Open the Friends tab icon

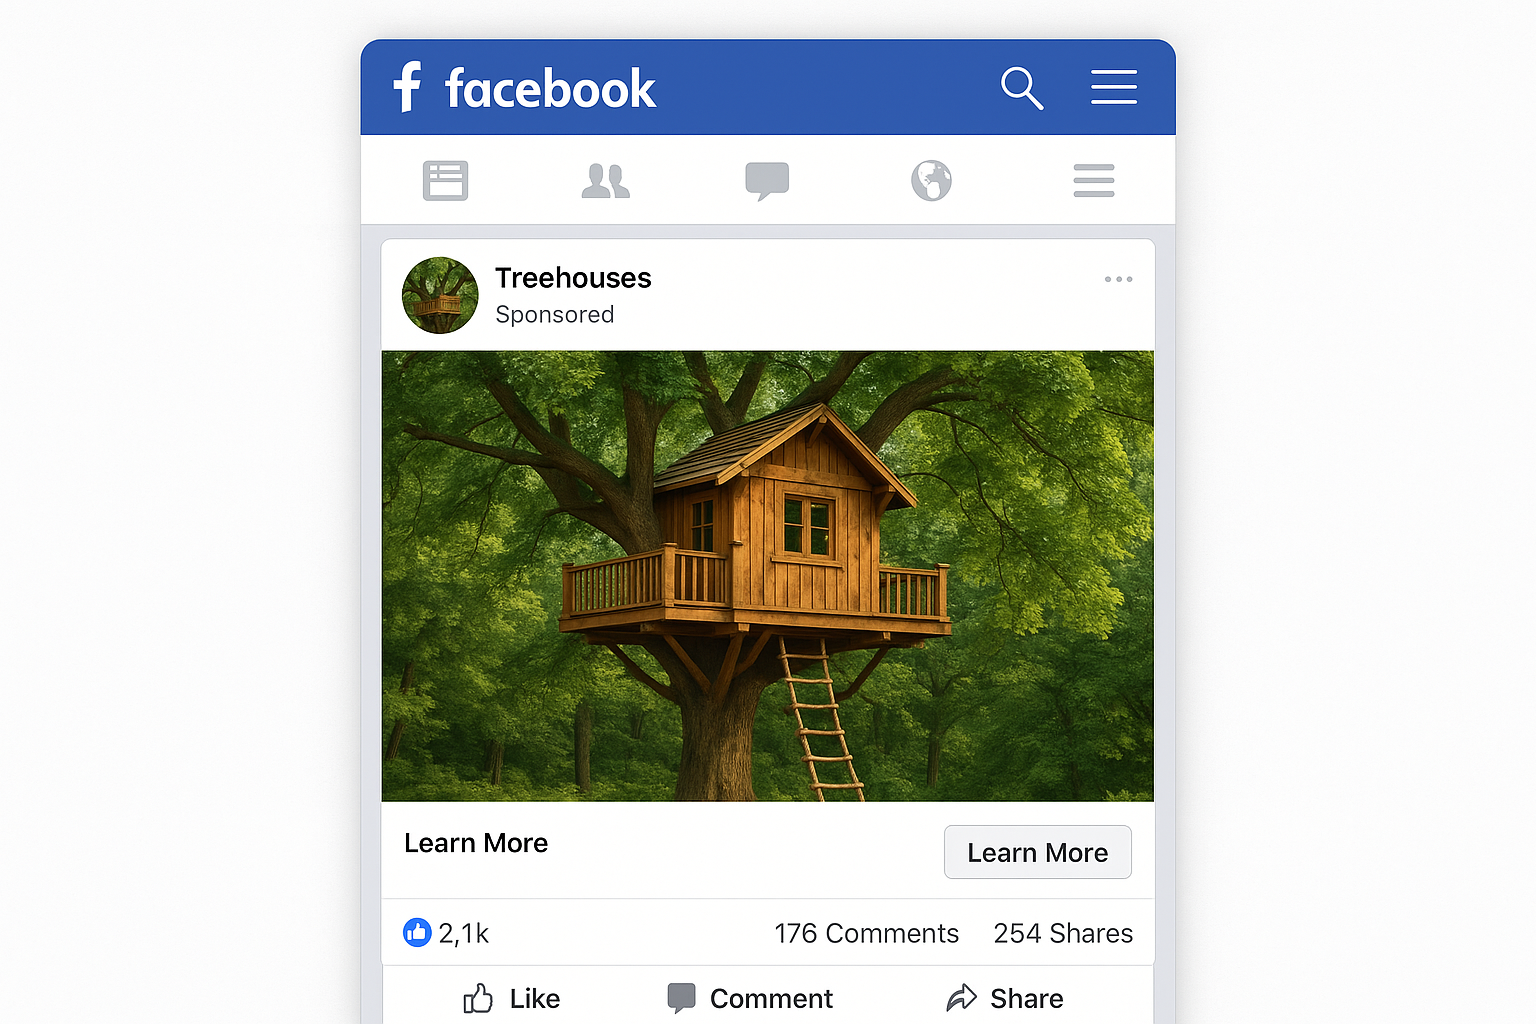coord(606,181)
